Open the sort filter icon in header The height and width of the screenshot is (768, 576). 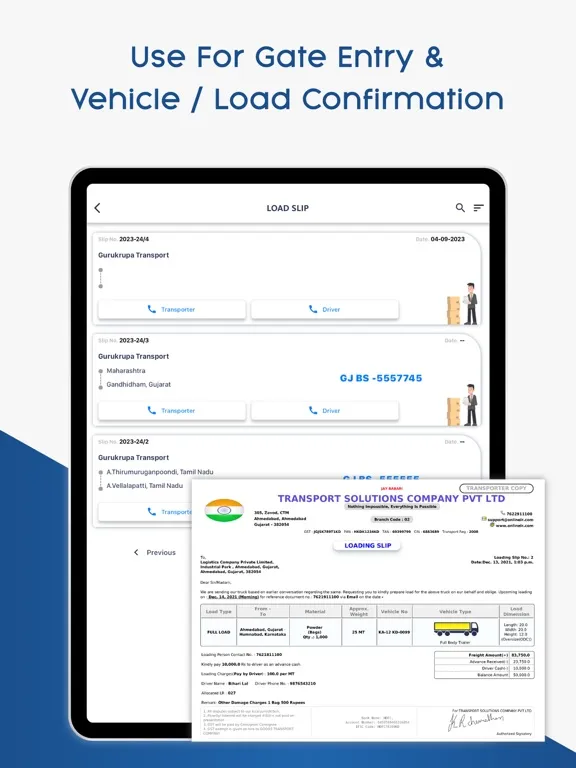click(x=479, y=208)
